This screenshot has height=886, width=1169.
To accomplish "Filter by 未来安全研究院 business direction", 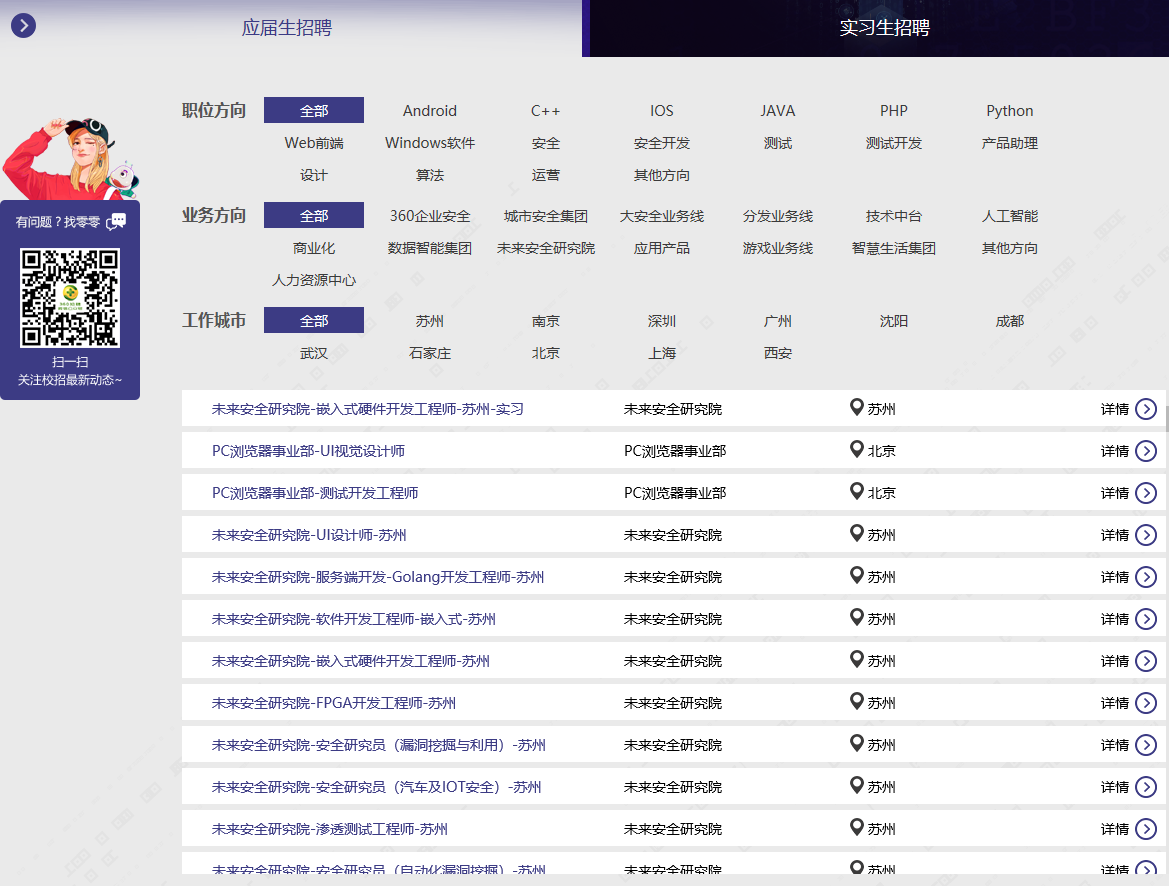I will click(545, 248).
